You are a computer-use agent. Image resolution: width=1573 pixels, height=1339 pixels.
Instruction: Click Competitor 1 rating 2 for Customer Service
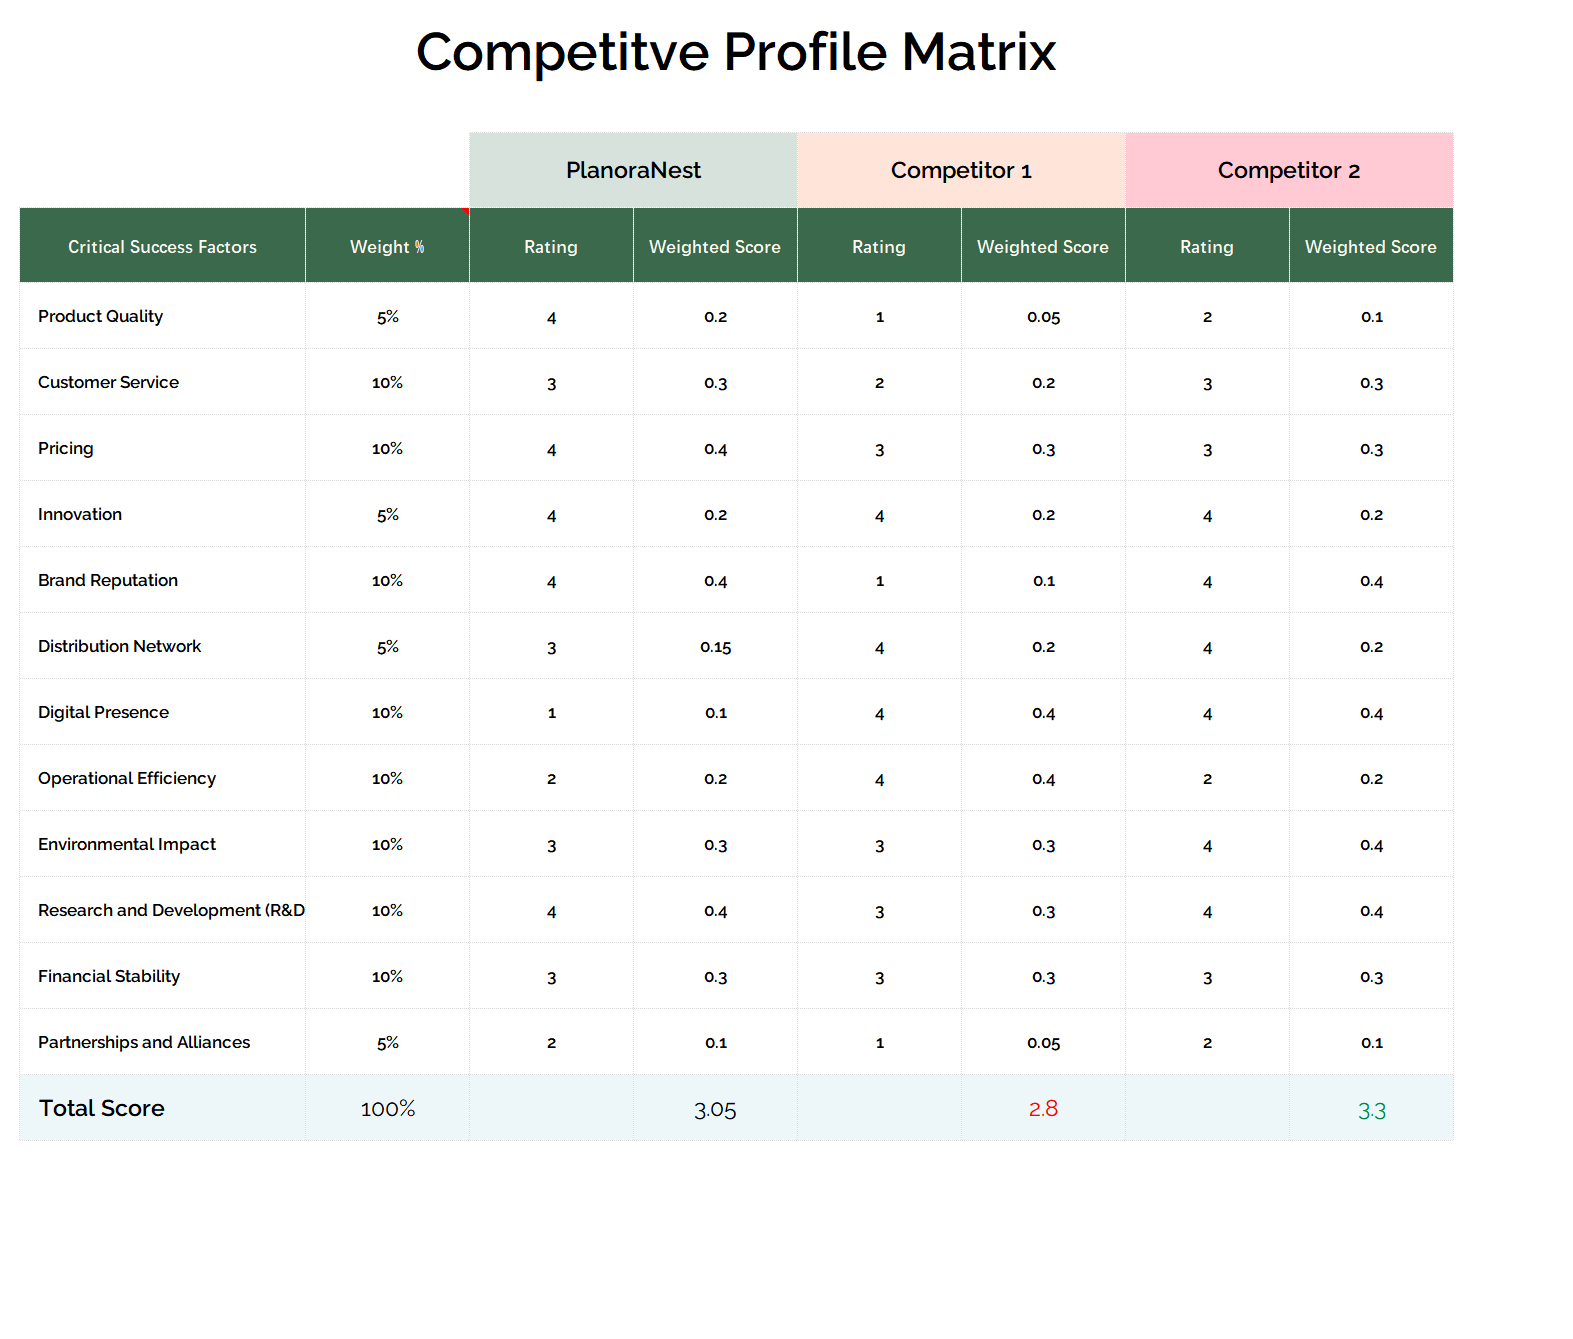coord(880,383)
